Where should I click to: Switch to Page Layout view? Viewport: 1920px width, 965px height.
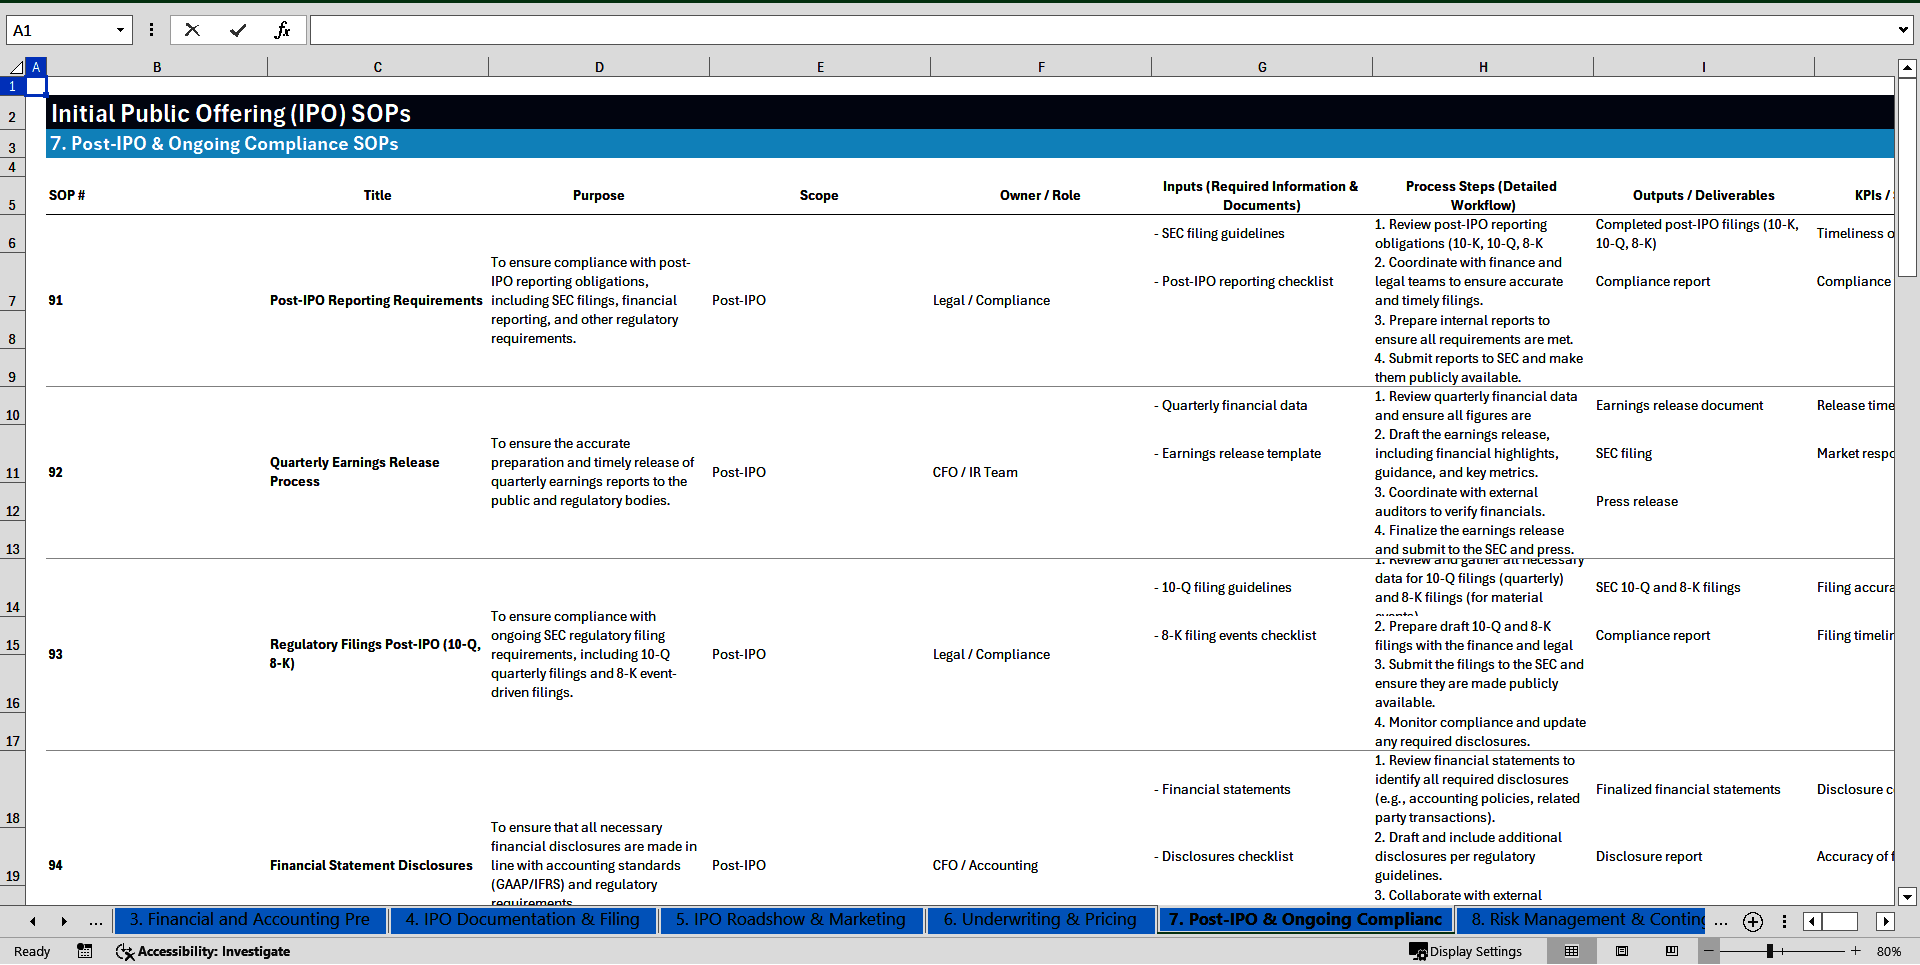tap(1622, 951)
